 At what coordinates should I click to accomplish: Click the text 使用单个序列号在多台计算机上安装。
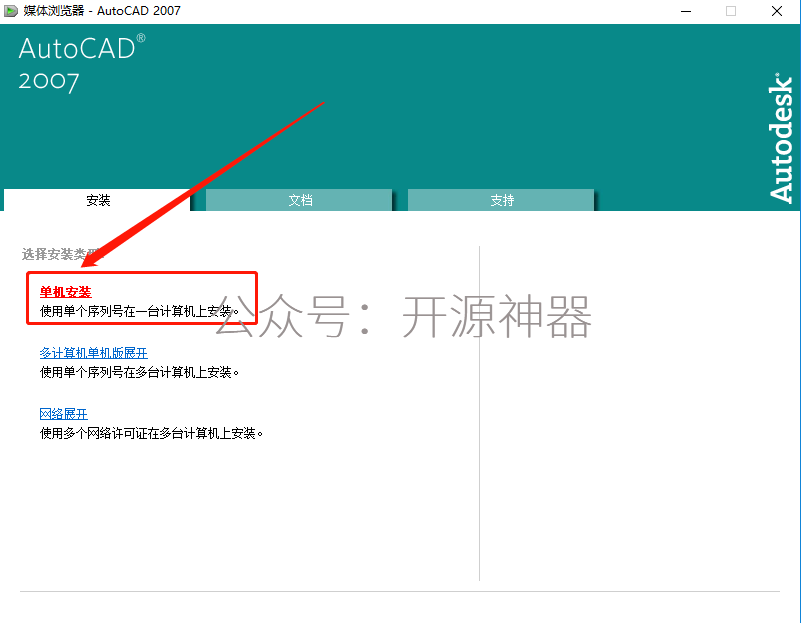tap(139, 372)
